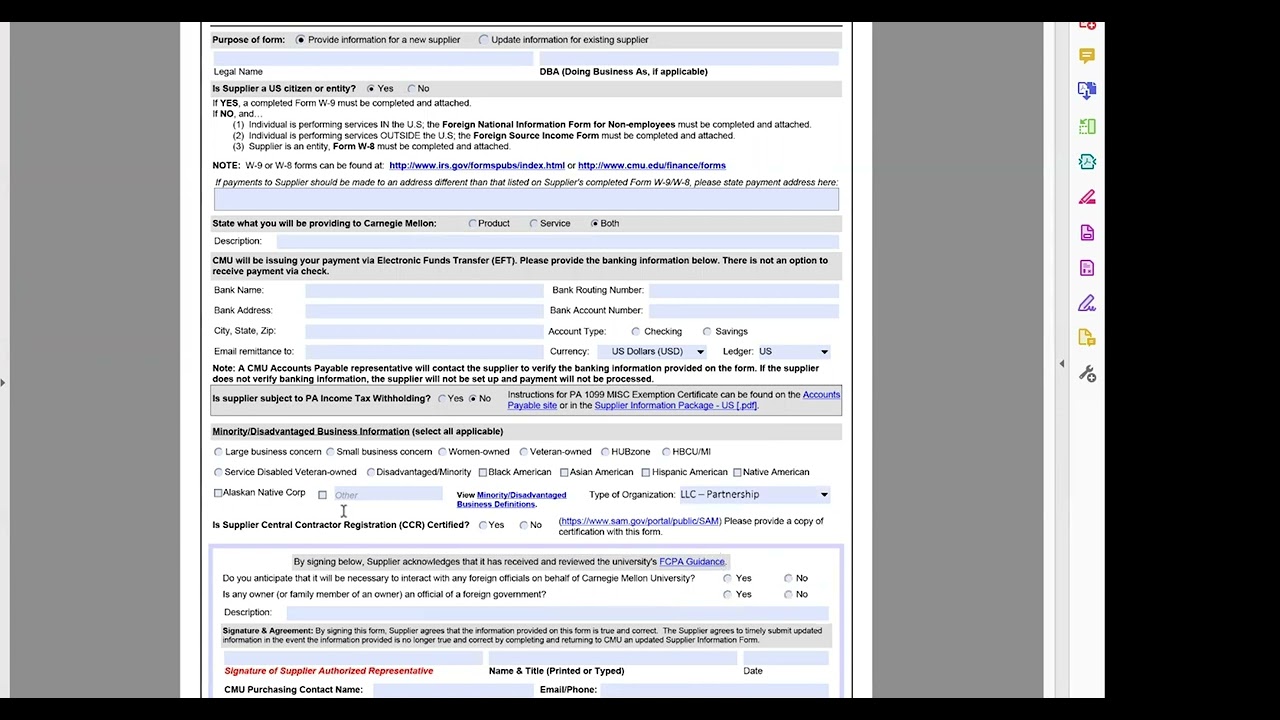Screen dimensions: 1280x720
Task: Check the Asian American checkbox
Action: (564, 472)
